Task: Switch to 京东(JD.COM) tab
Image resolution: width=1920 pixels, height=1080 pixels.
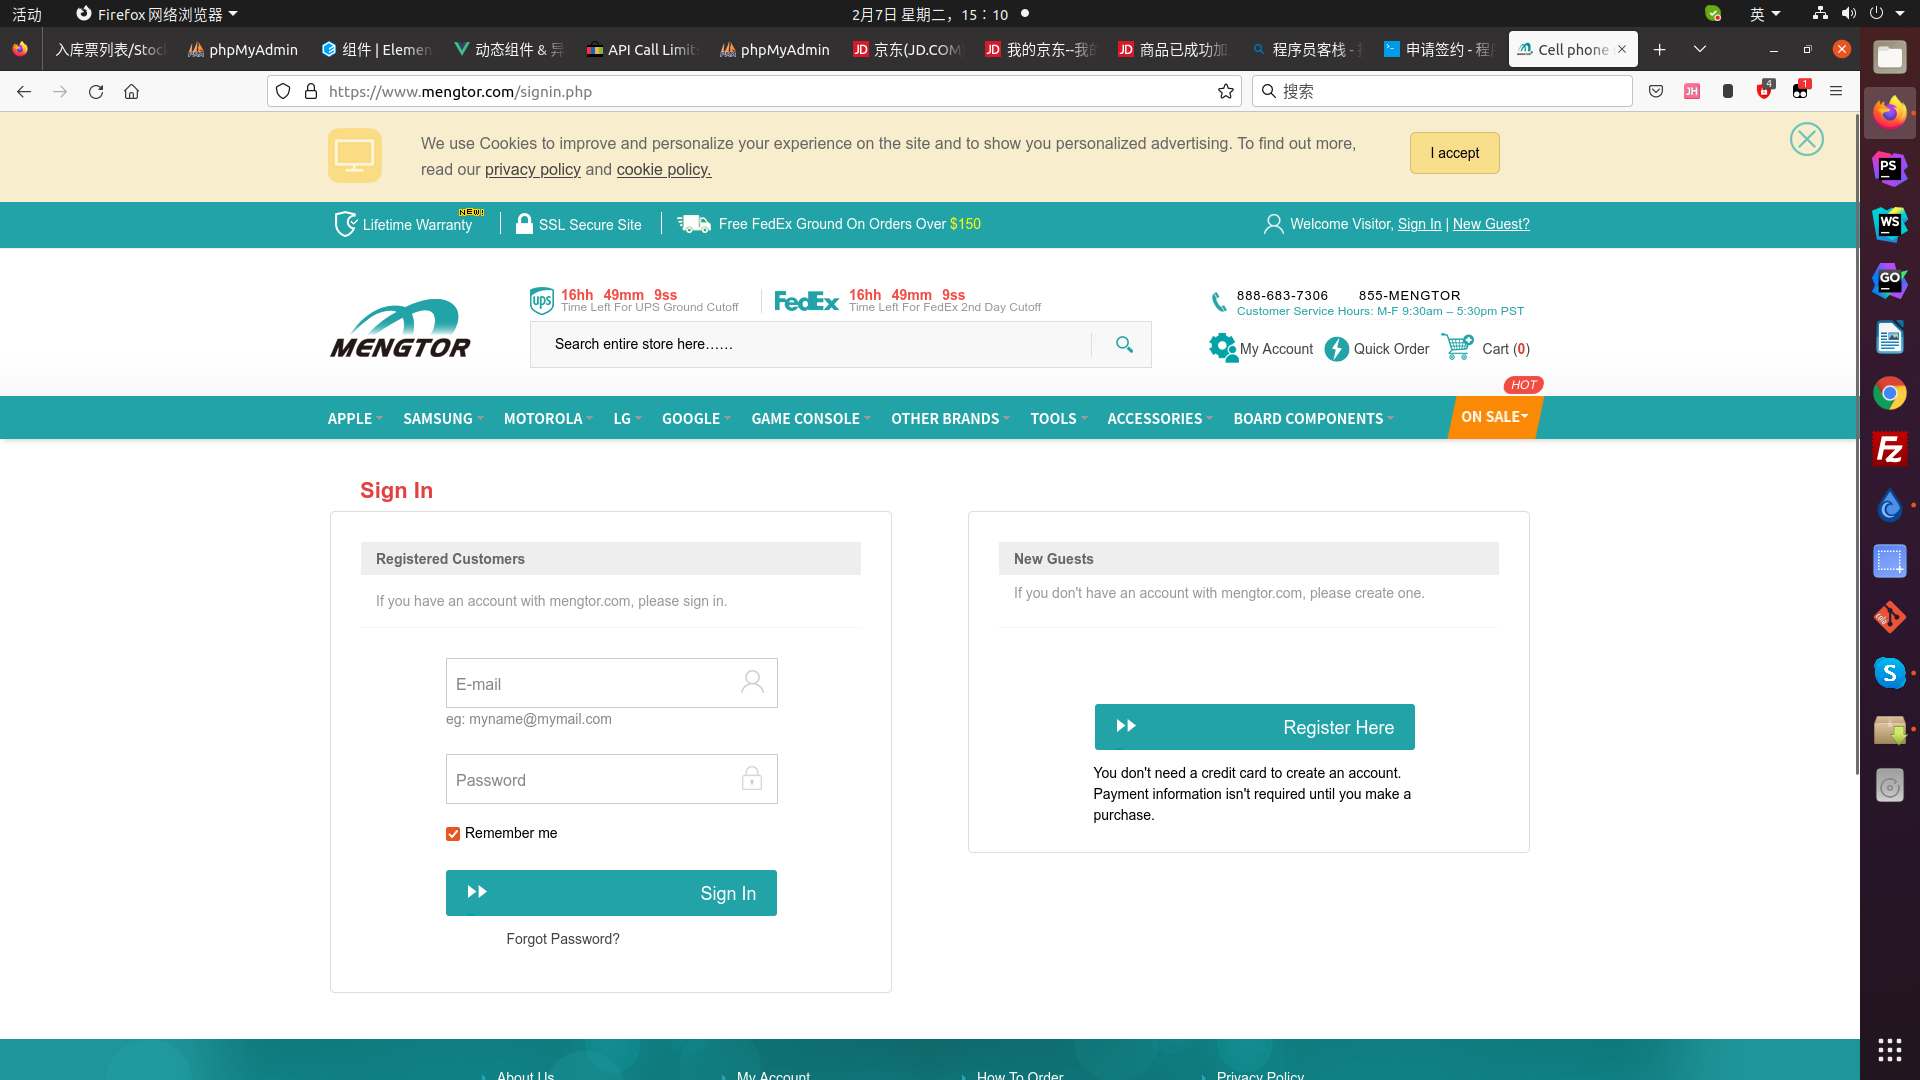Action: (x=907, y=49)
